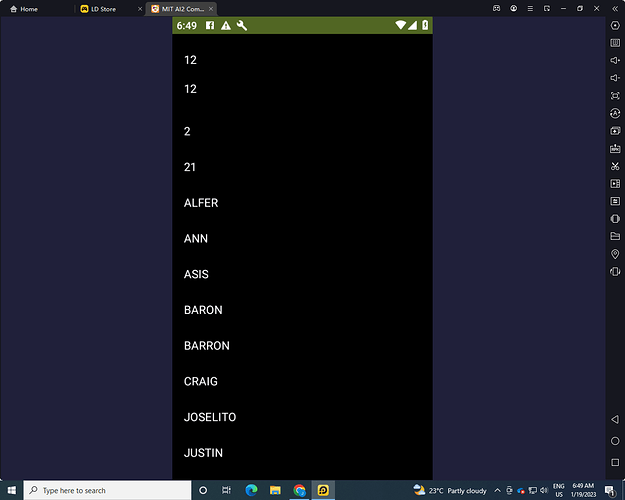Open the LDPlayer settings gear icon
Image resolution: width=625 pixels, height=500 pixels.
[x=615, y=26]
